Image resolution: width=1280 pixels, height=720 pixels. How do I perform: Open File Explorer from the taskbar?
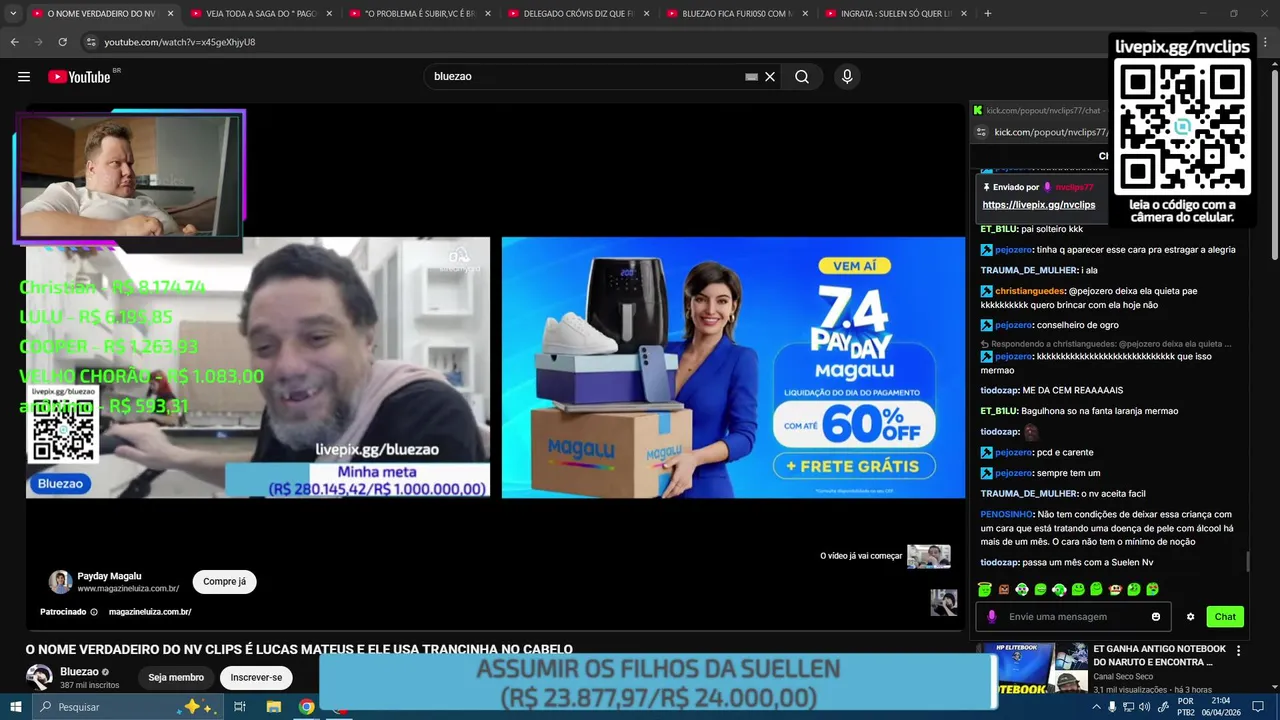tap(273, 707)
